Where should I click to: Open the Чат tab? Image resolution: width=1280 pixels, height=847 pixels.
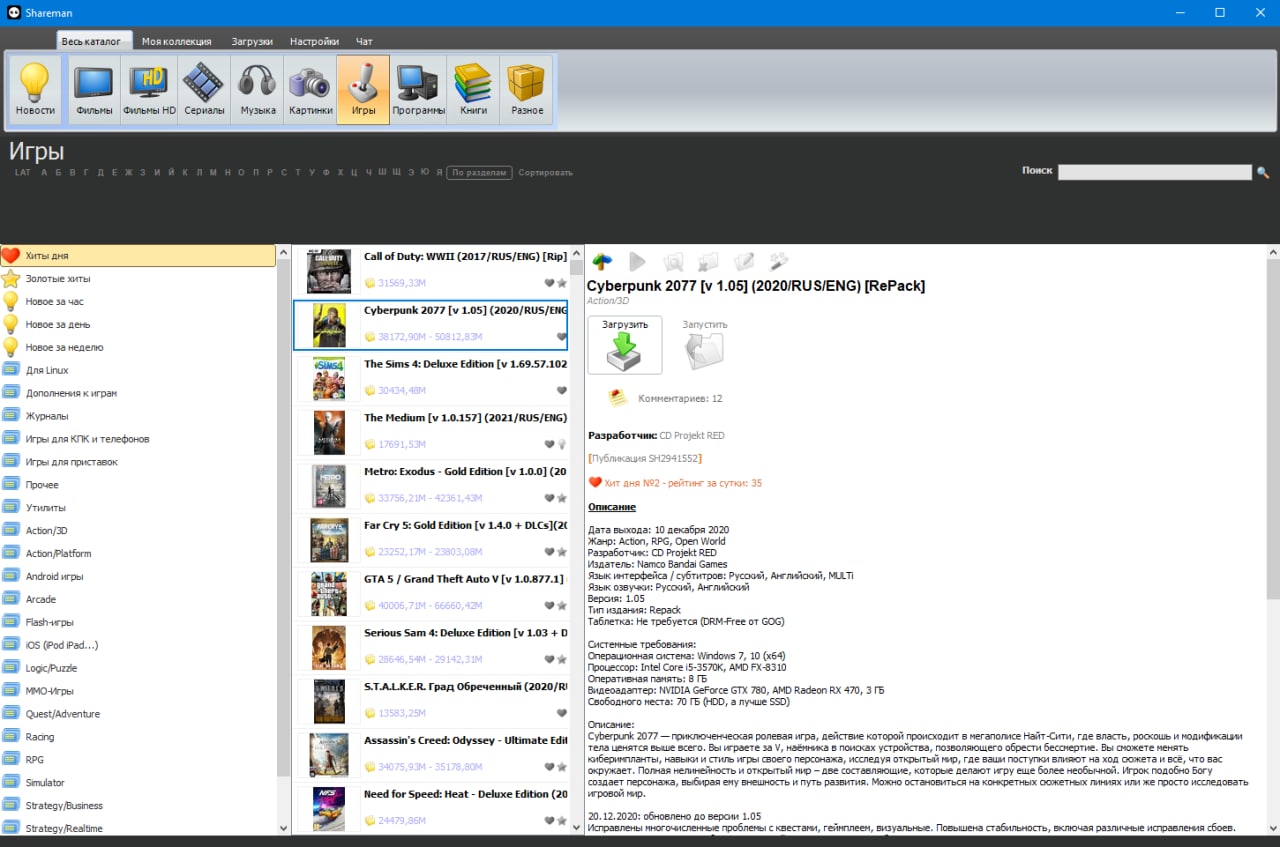coord(364,41)
